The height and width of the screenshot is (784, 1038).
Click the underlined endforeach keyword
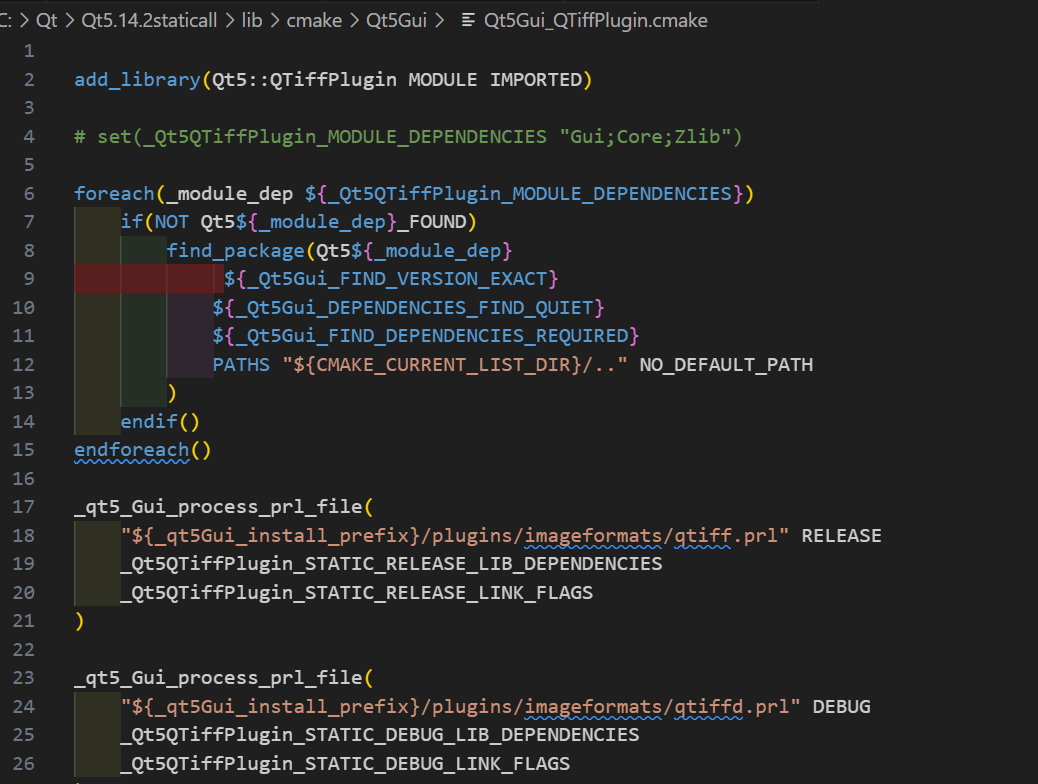131,450
